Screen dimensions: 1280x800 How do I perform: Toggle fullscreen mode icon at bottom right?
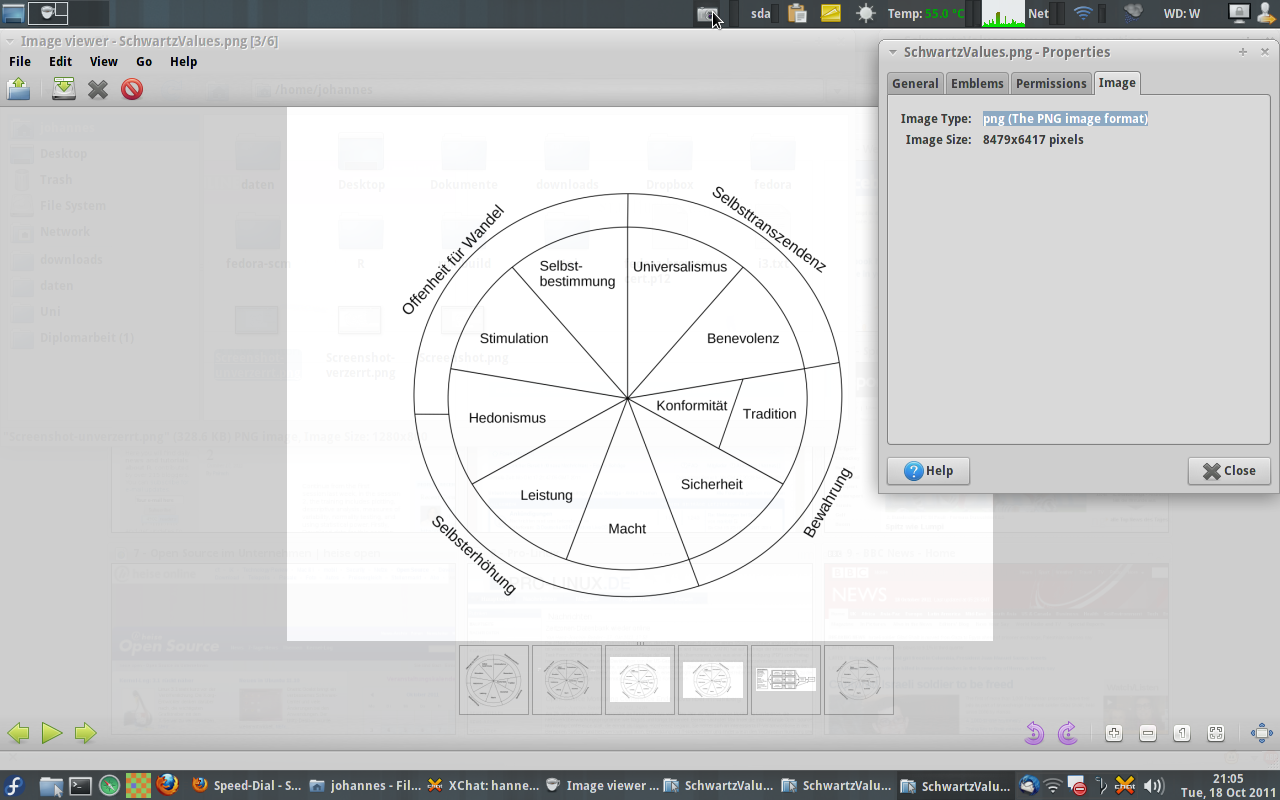tap(1261, 733)
